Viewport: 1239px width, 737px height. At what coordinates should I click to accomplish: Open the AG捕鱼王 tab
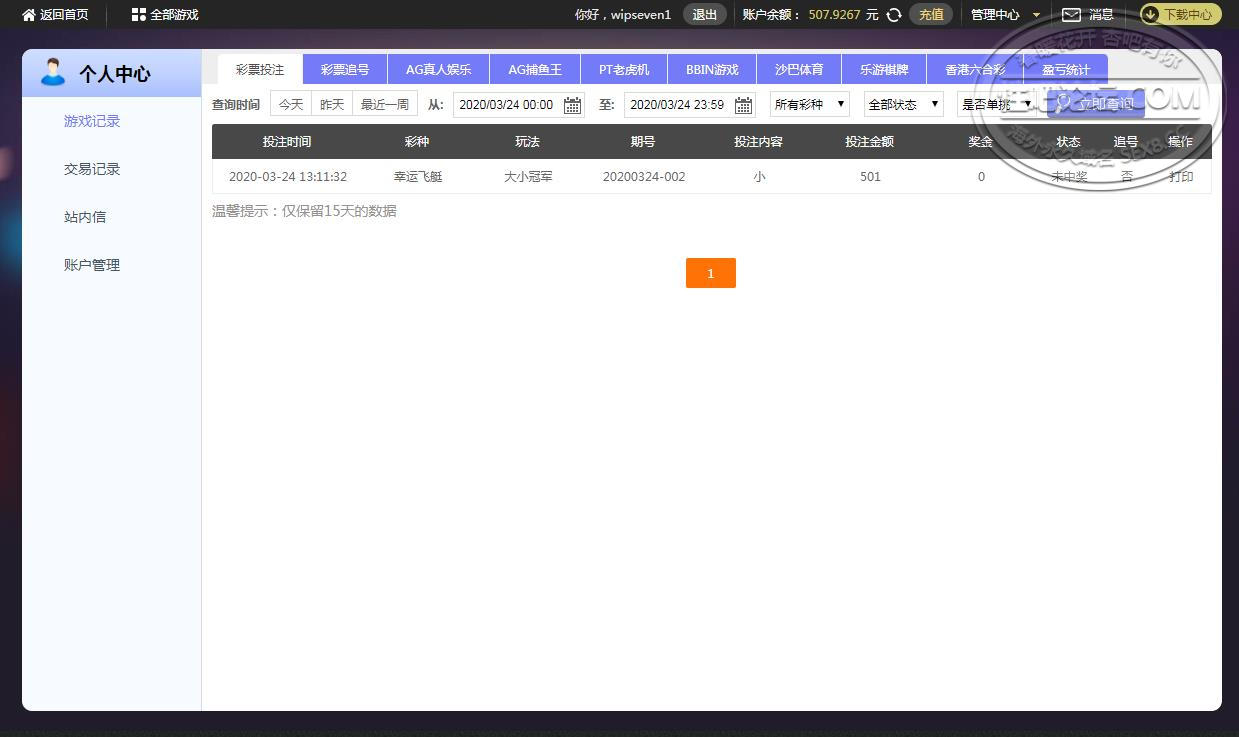coord(535,70)
